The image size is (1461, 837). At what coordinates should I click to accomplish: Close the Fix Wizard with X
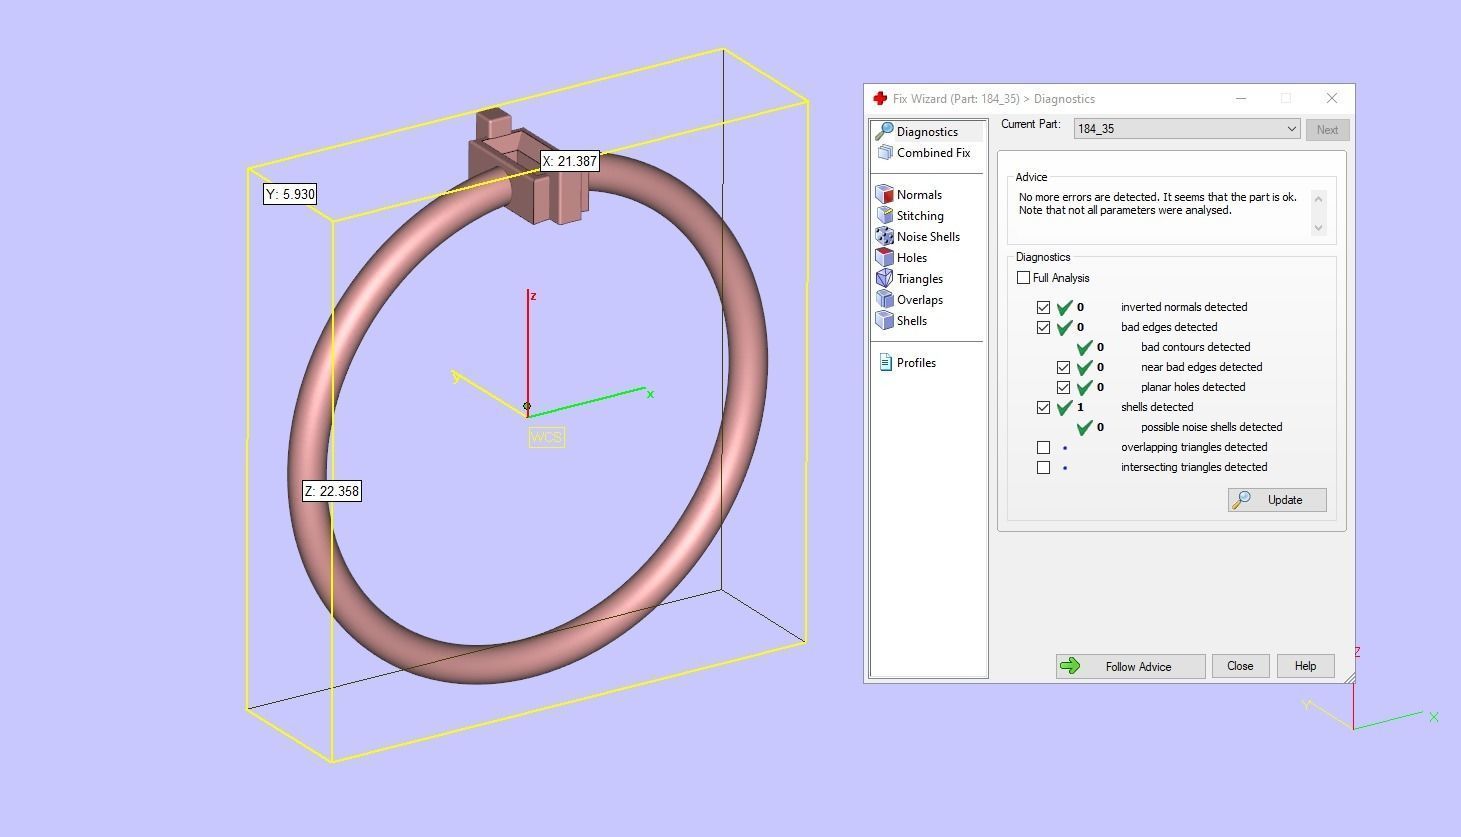coord(1331,98)
